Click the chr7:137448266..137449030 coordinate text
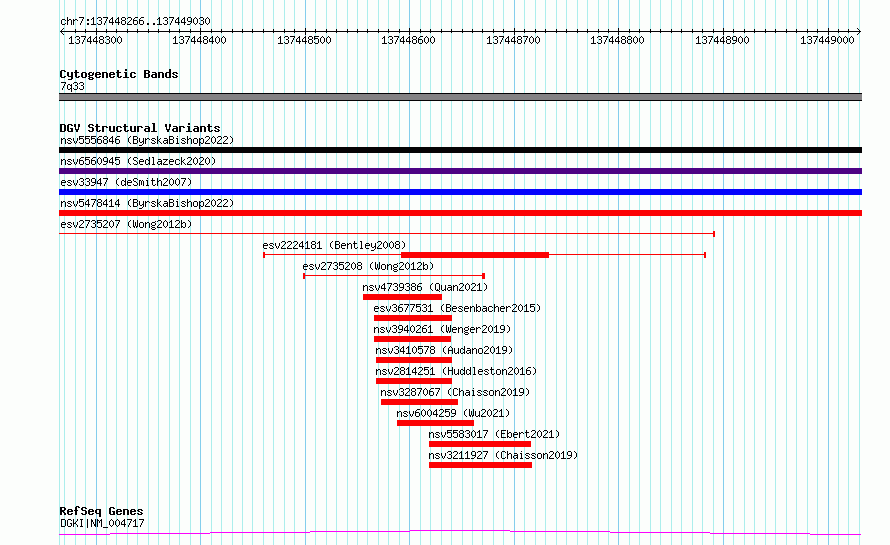 (x=135, y=22)
